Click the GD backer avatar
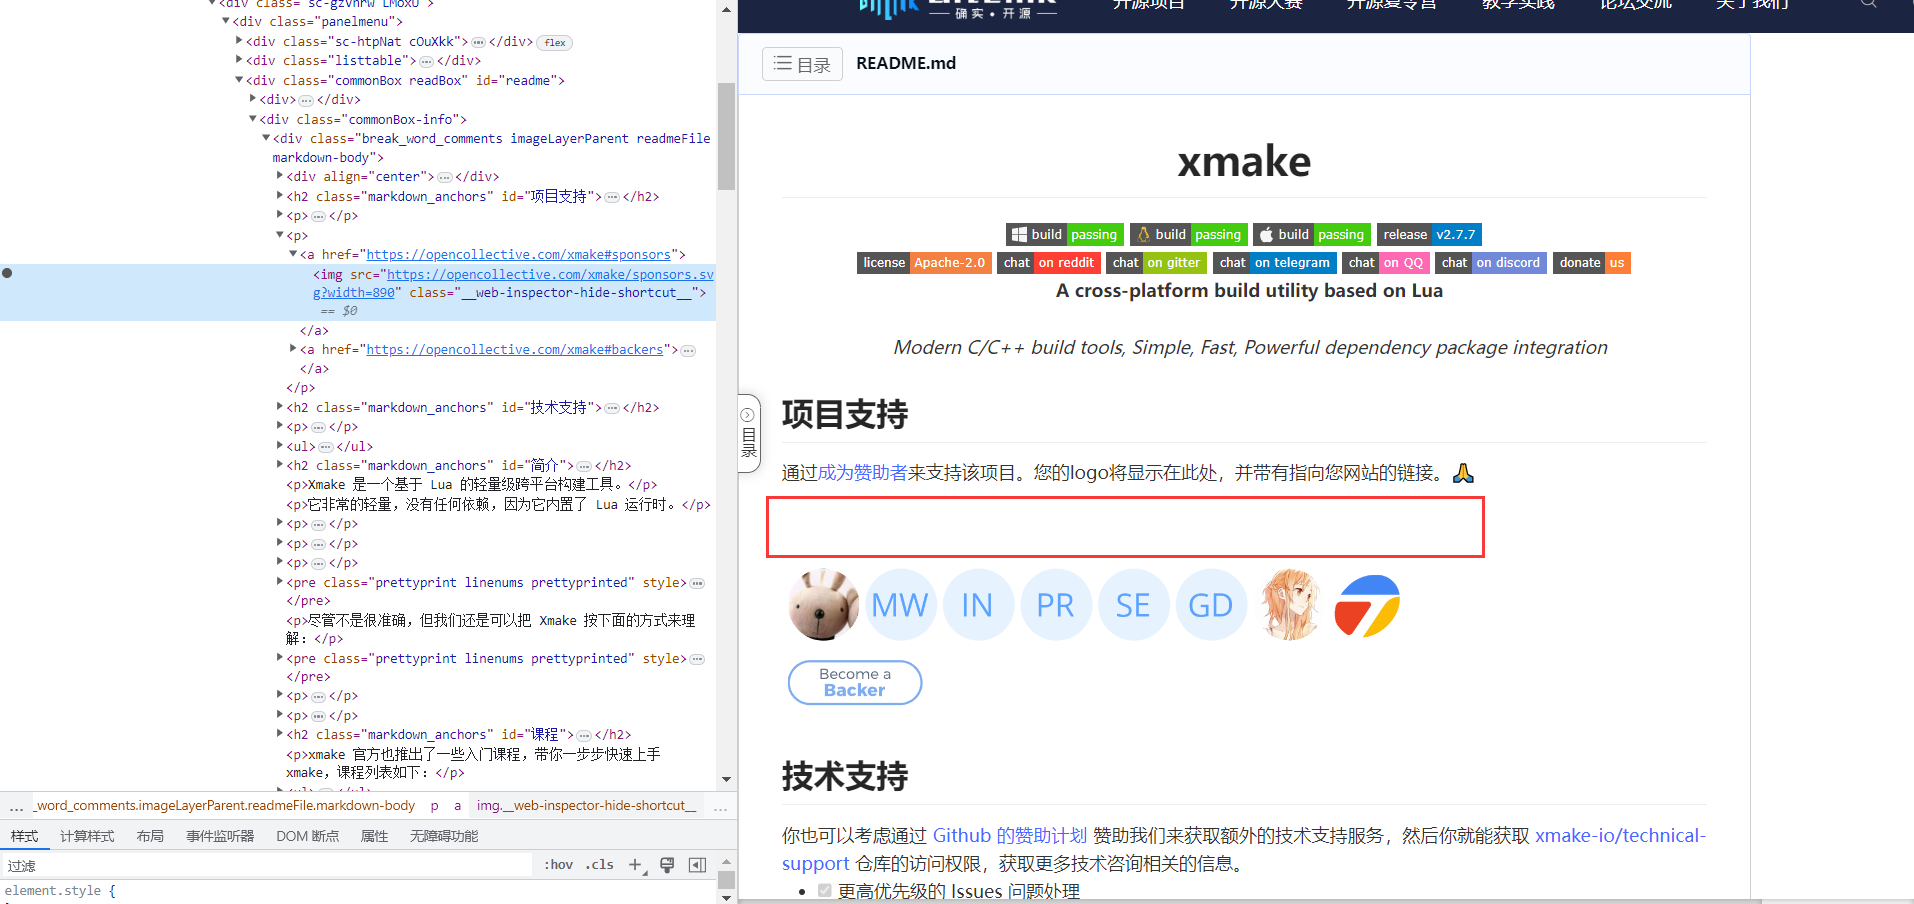The image size is (1914, 904). [x=1211, y=605]
